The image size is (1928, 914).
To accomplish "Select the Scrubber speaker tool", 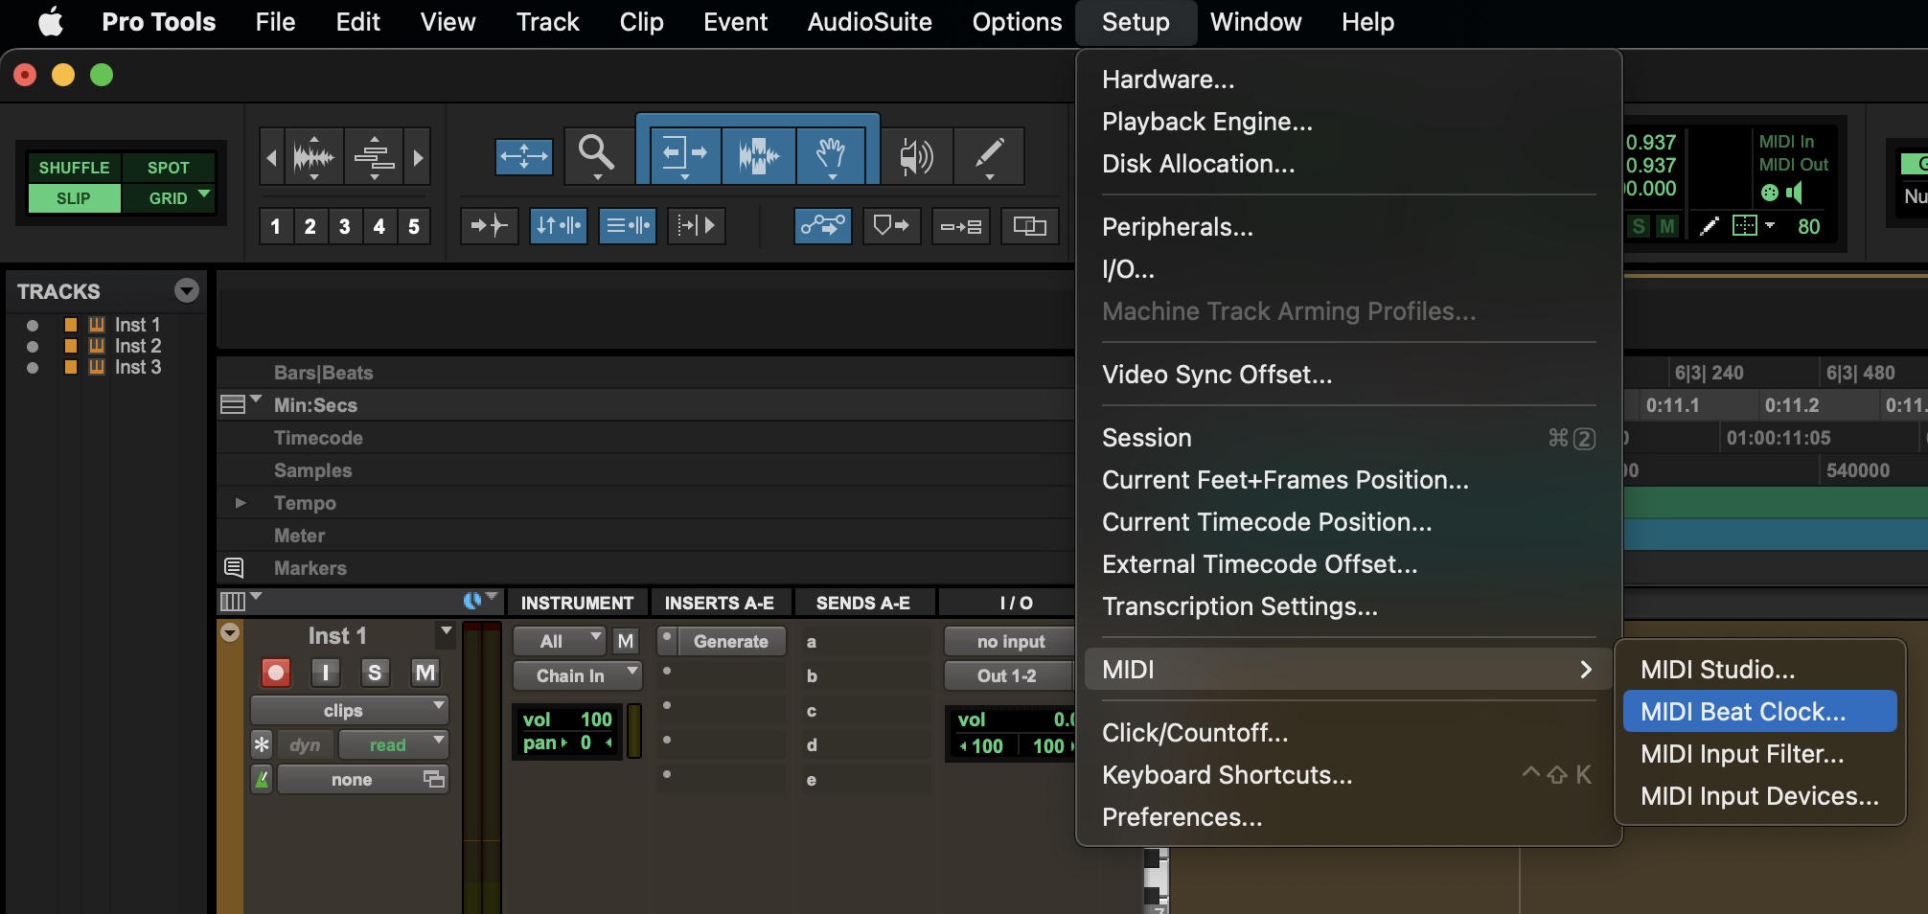I will [x=915, y=156].
